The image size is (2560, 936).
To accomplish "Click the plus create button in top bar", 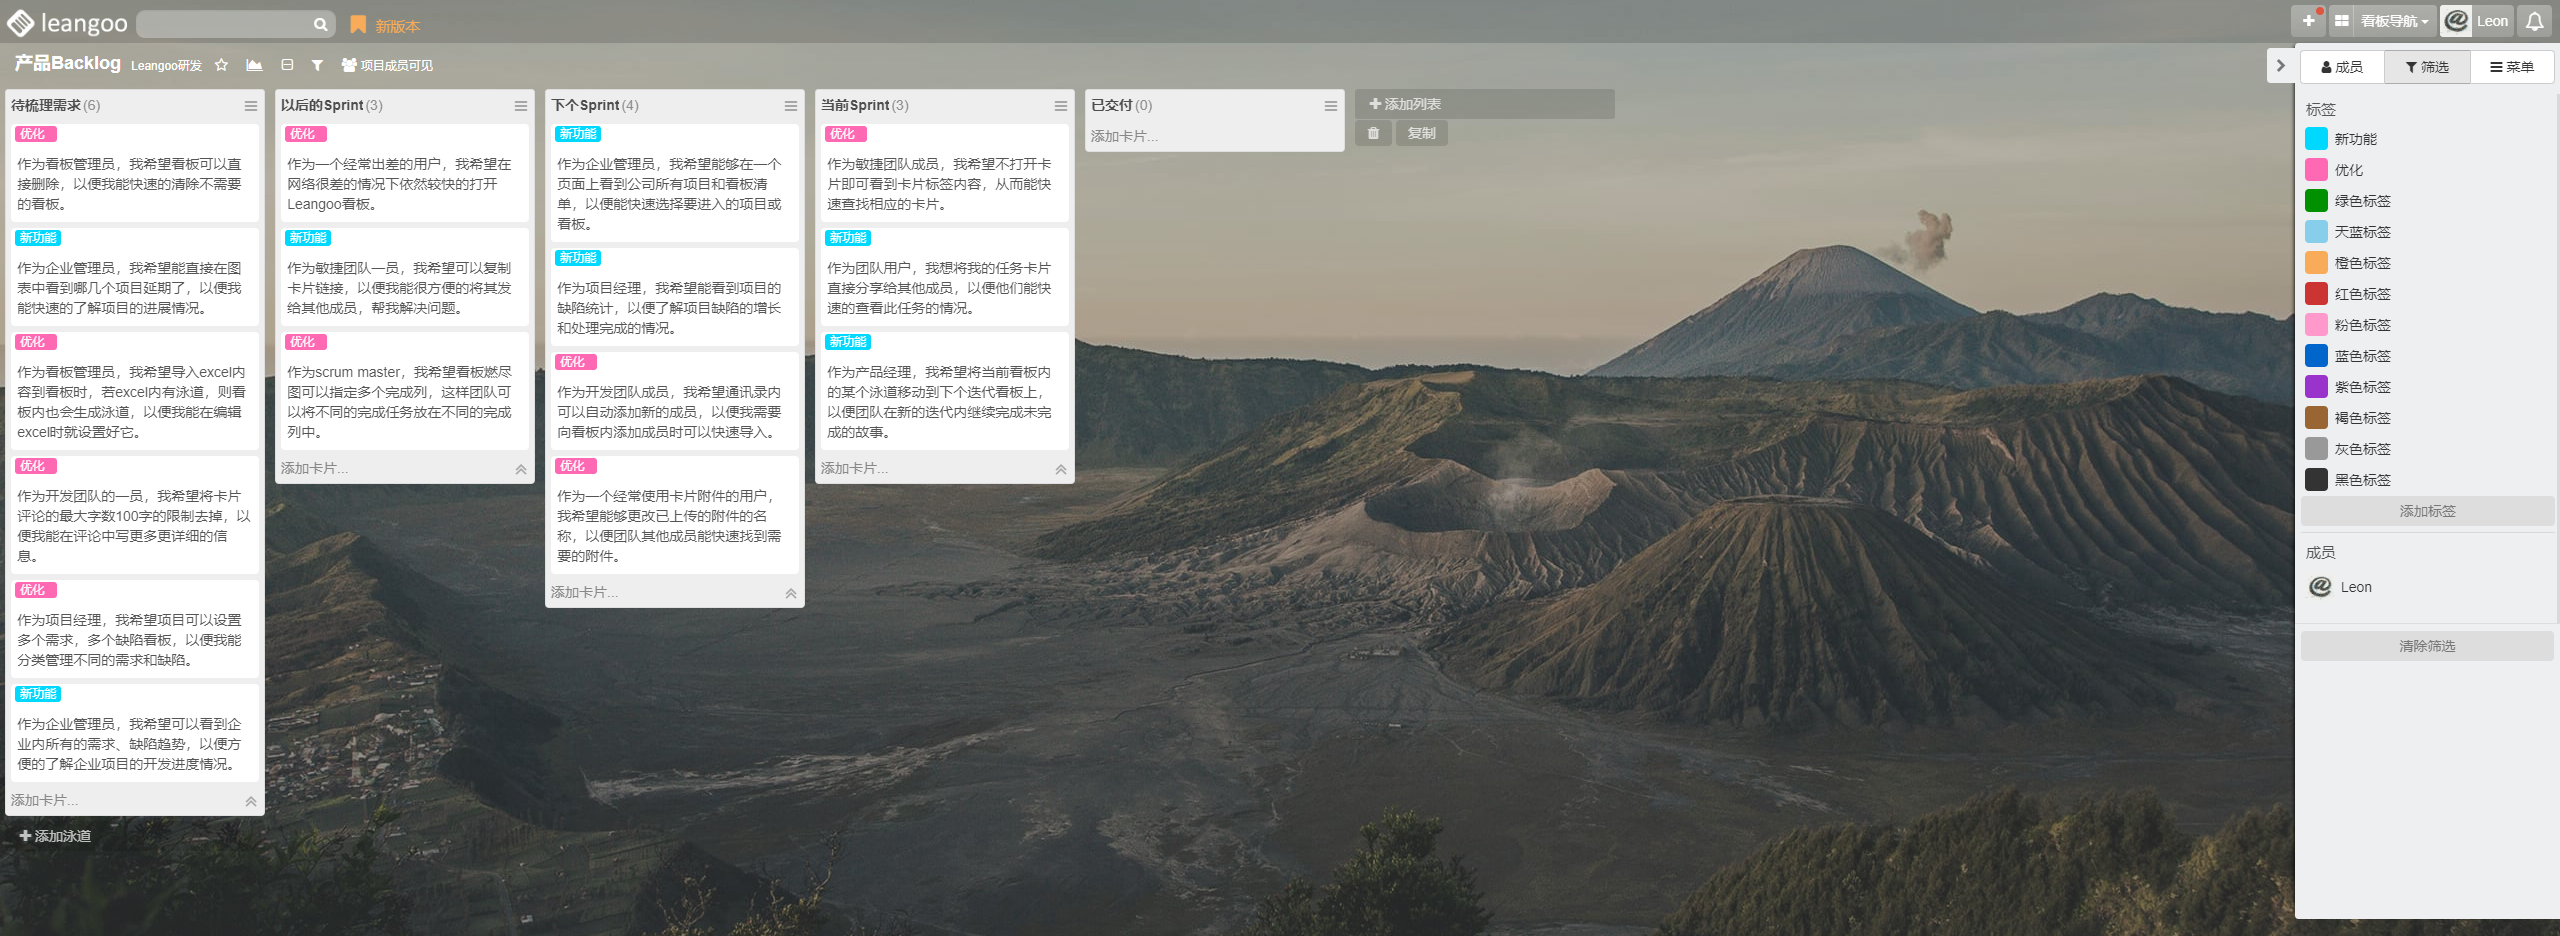I will (2308, 21).
